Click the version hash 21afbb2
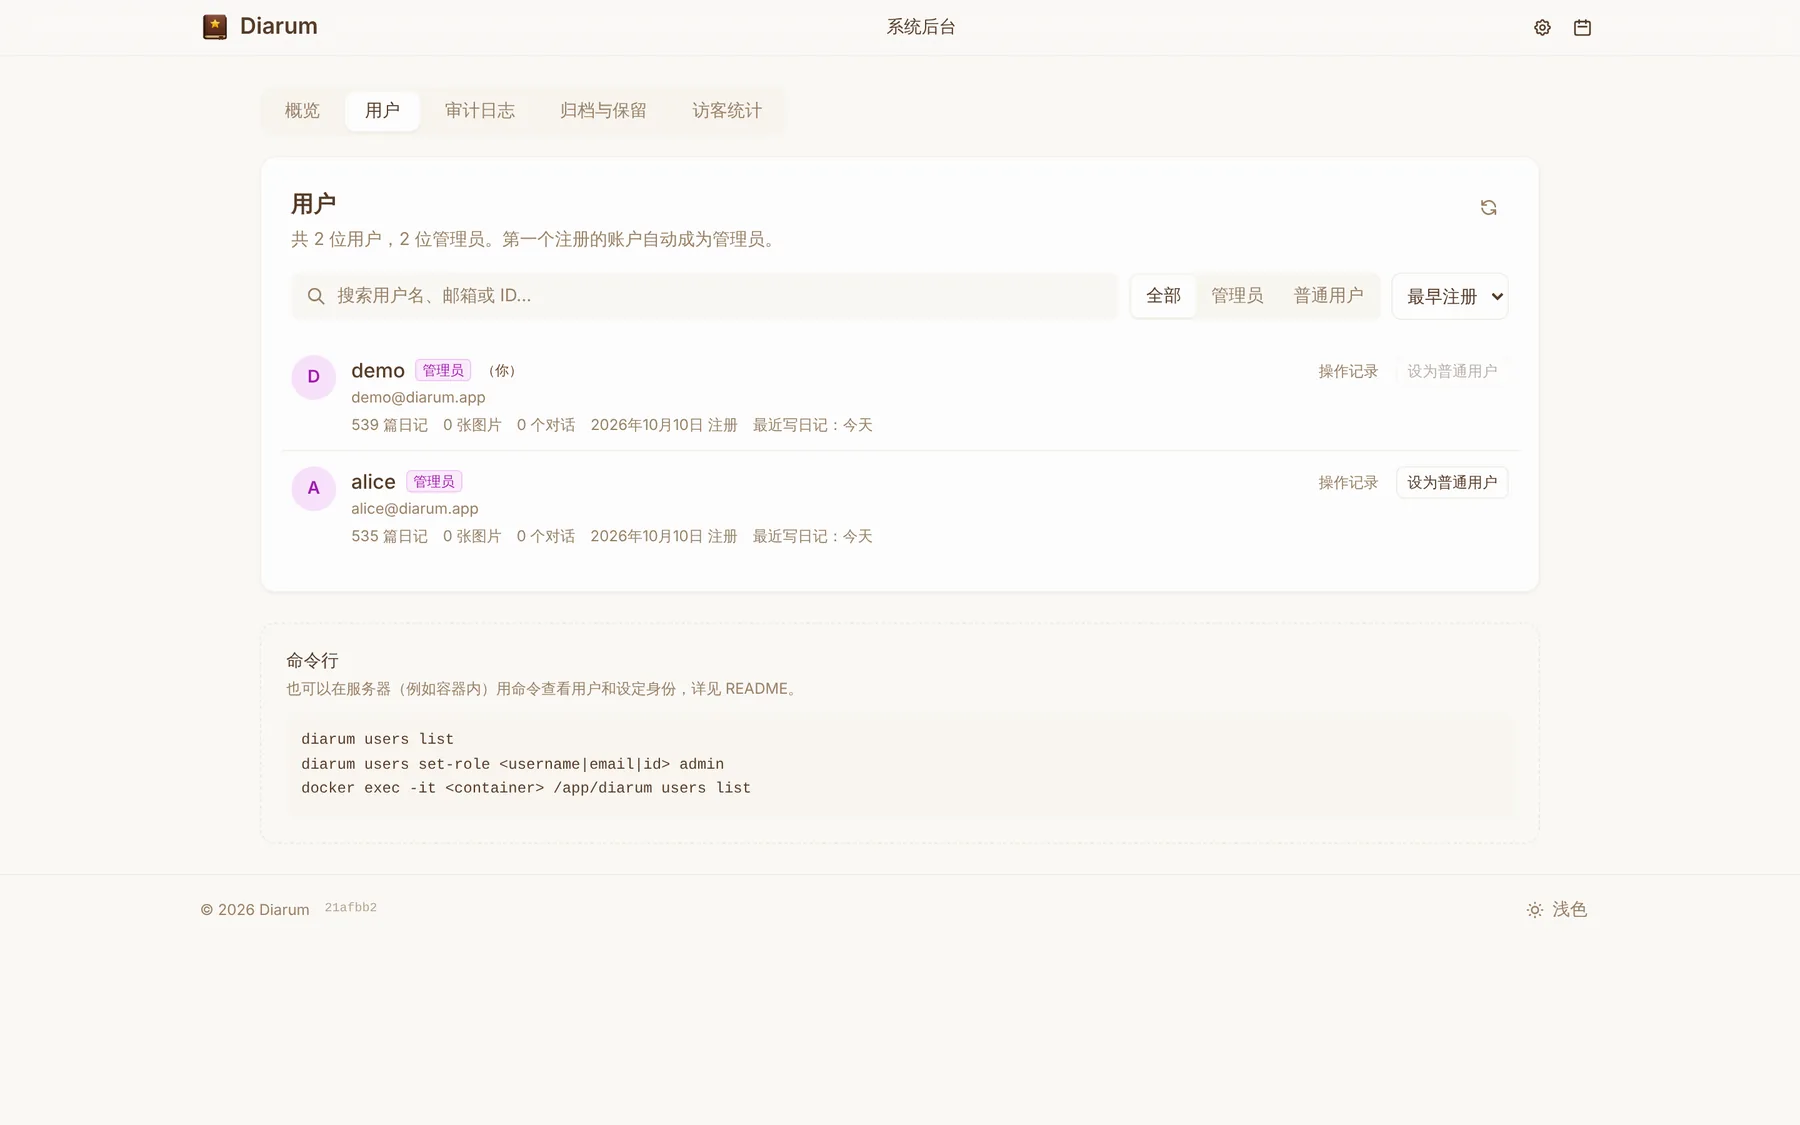Viewport: 1800px width, 1125px height. point(351,908)
